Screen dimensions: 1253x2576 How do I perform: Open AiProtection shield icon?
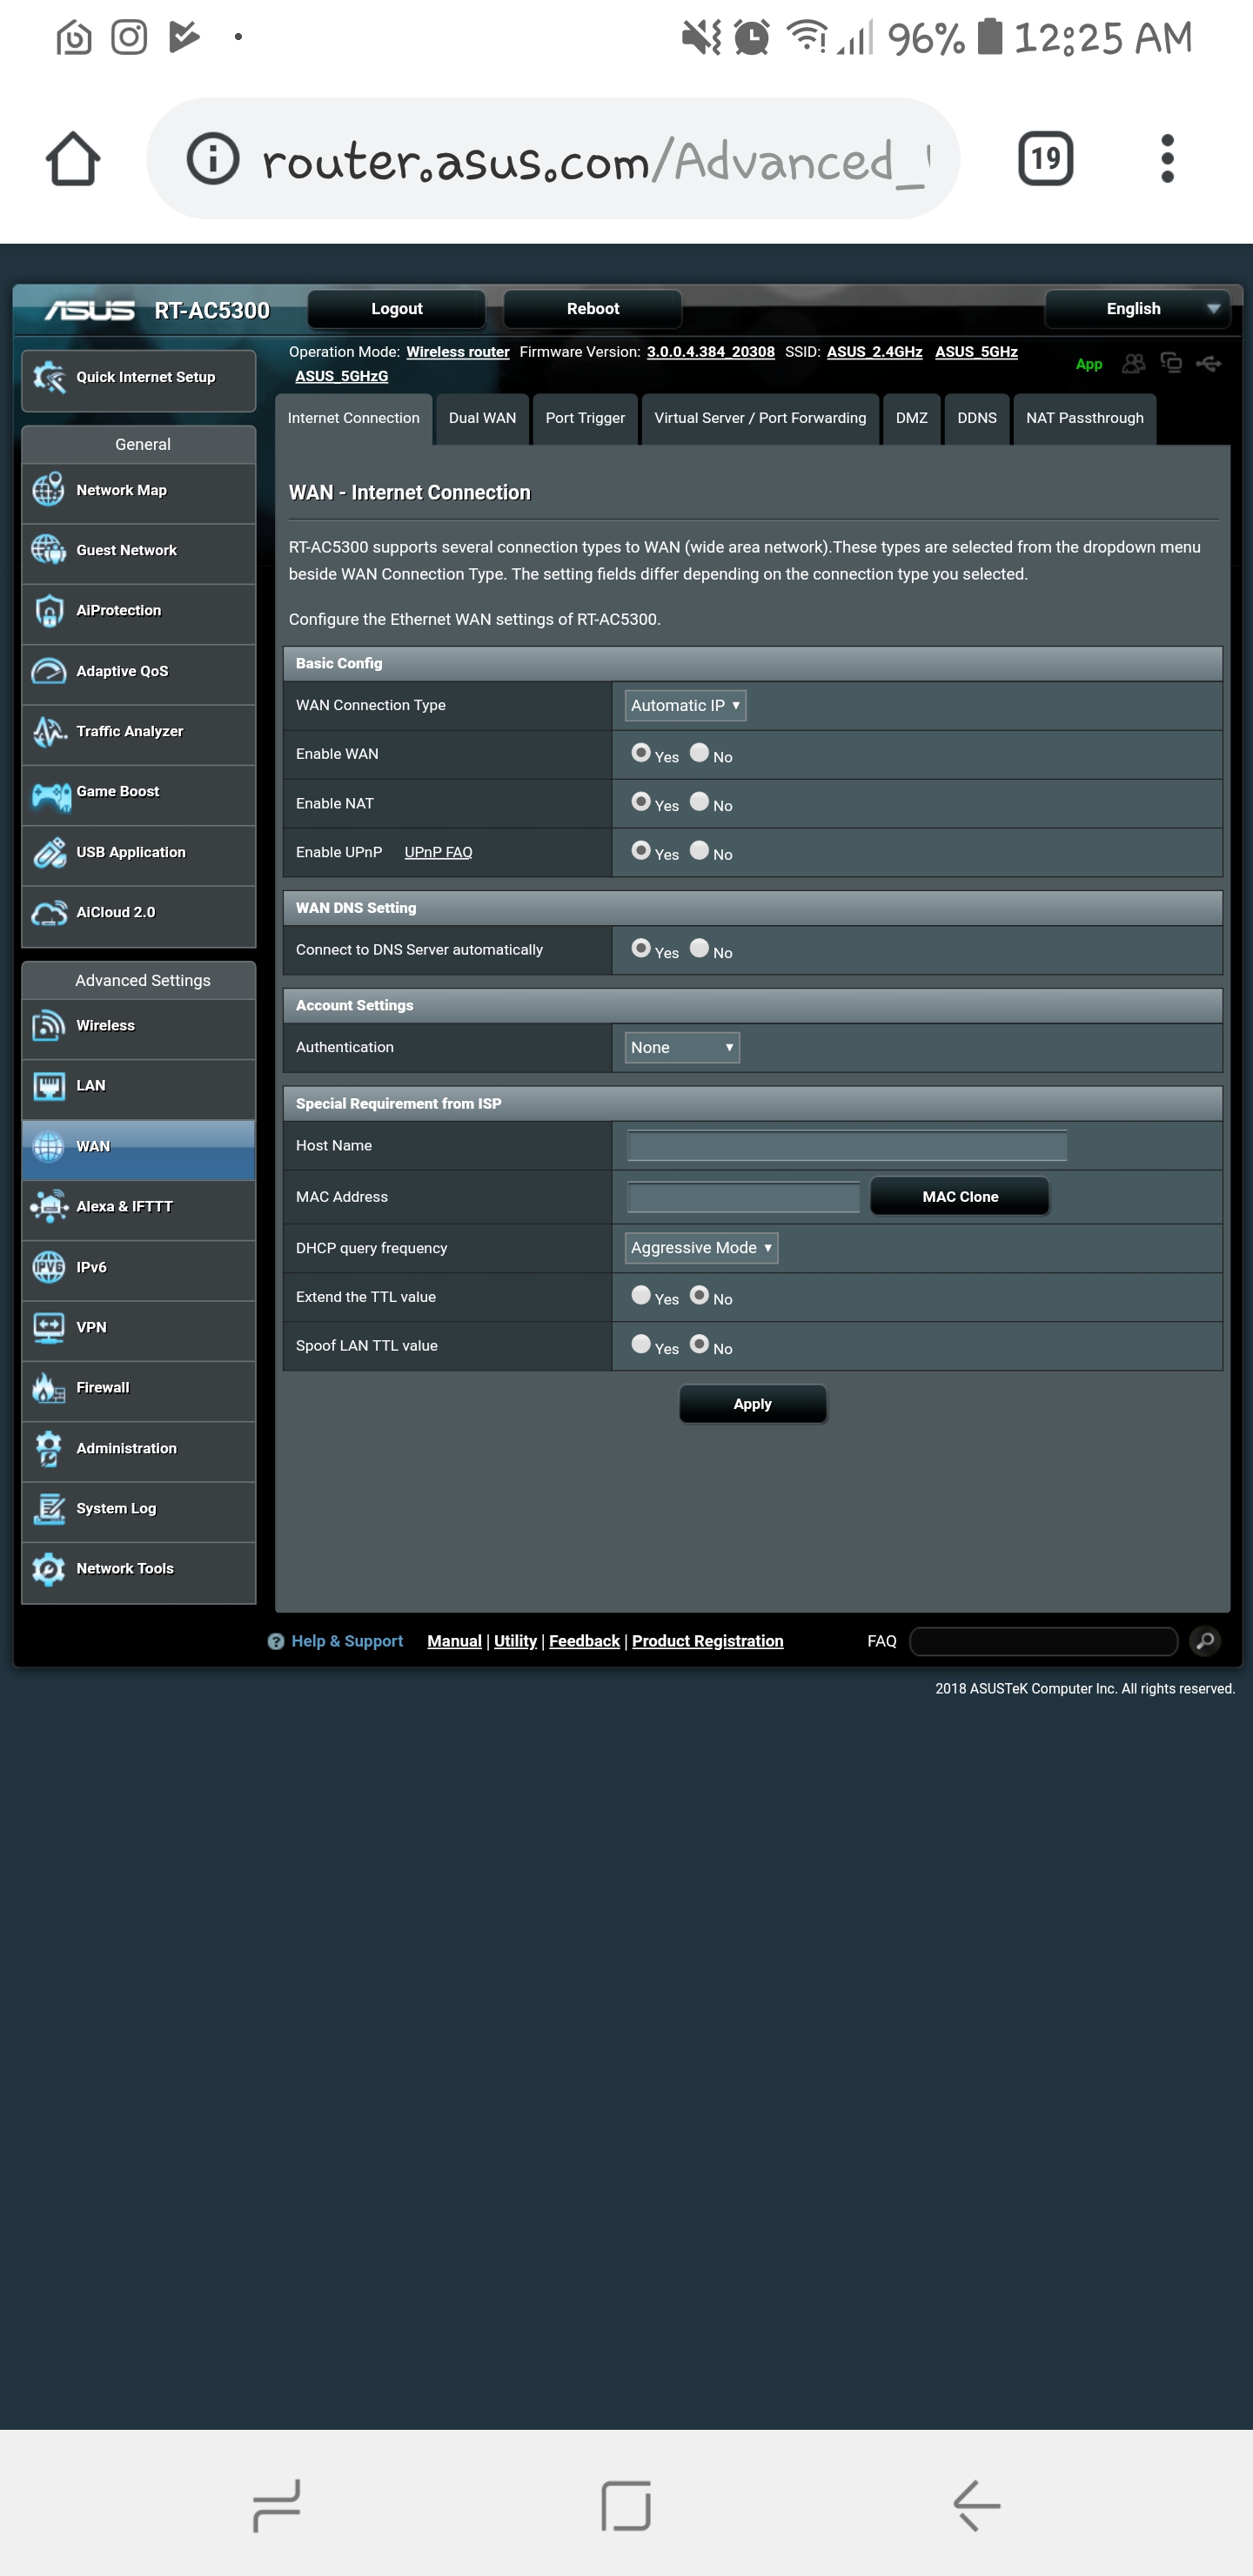click(x=49, y=611)
